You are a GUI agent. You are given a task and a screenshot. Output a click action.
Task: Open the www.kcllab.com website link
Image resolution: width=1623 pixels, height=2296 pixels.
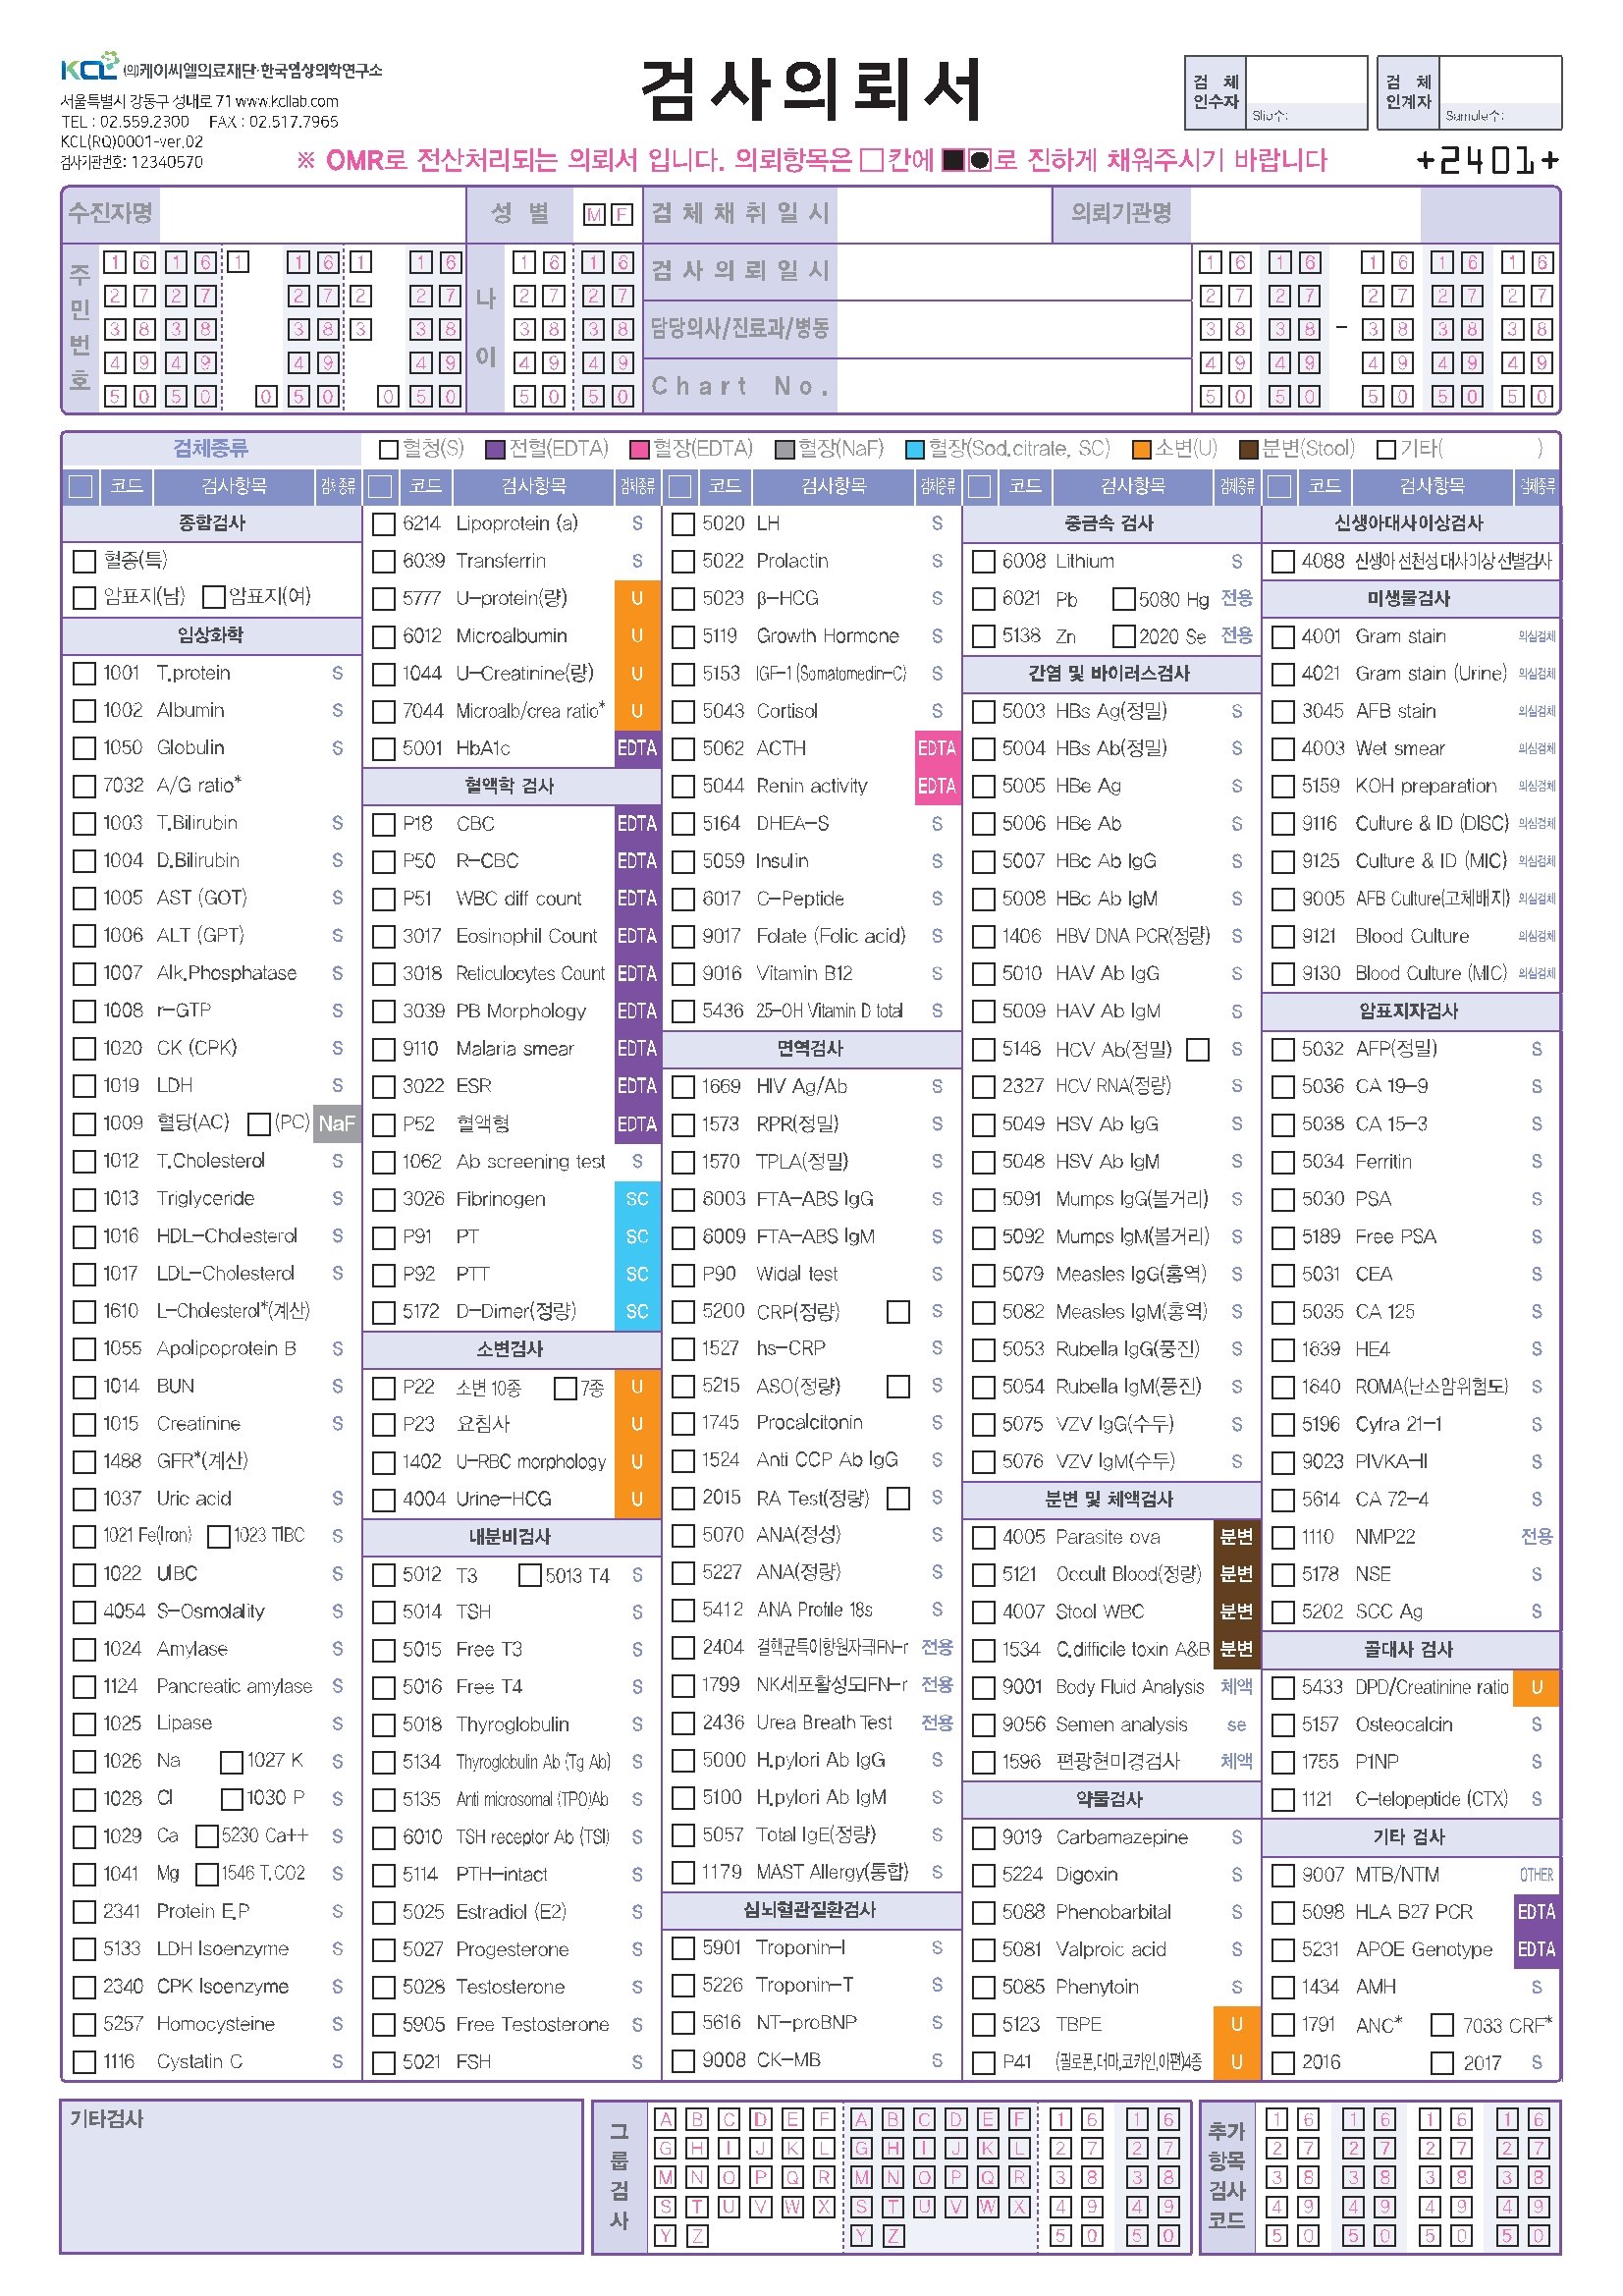click(x=287, y=101)
